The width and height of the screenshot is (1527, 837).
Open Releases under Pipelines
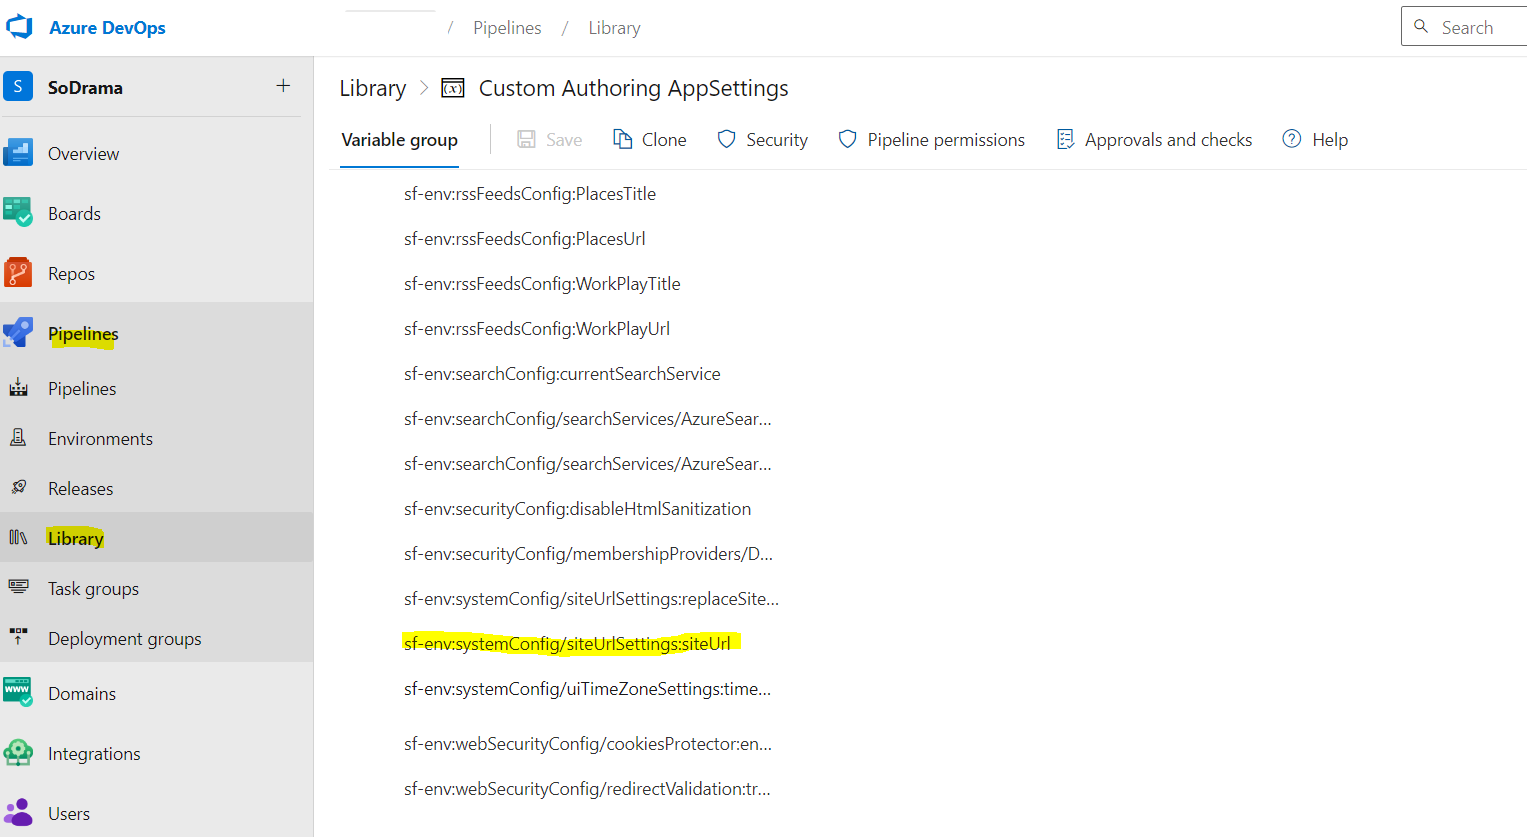80,489
